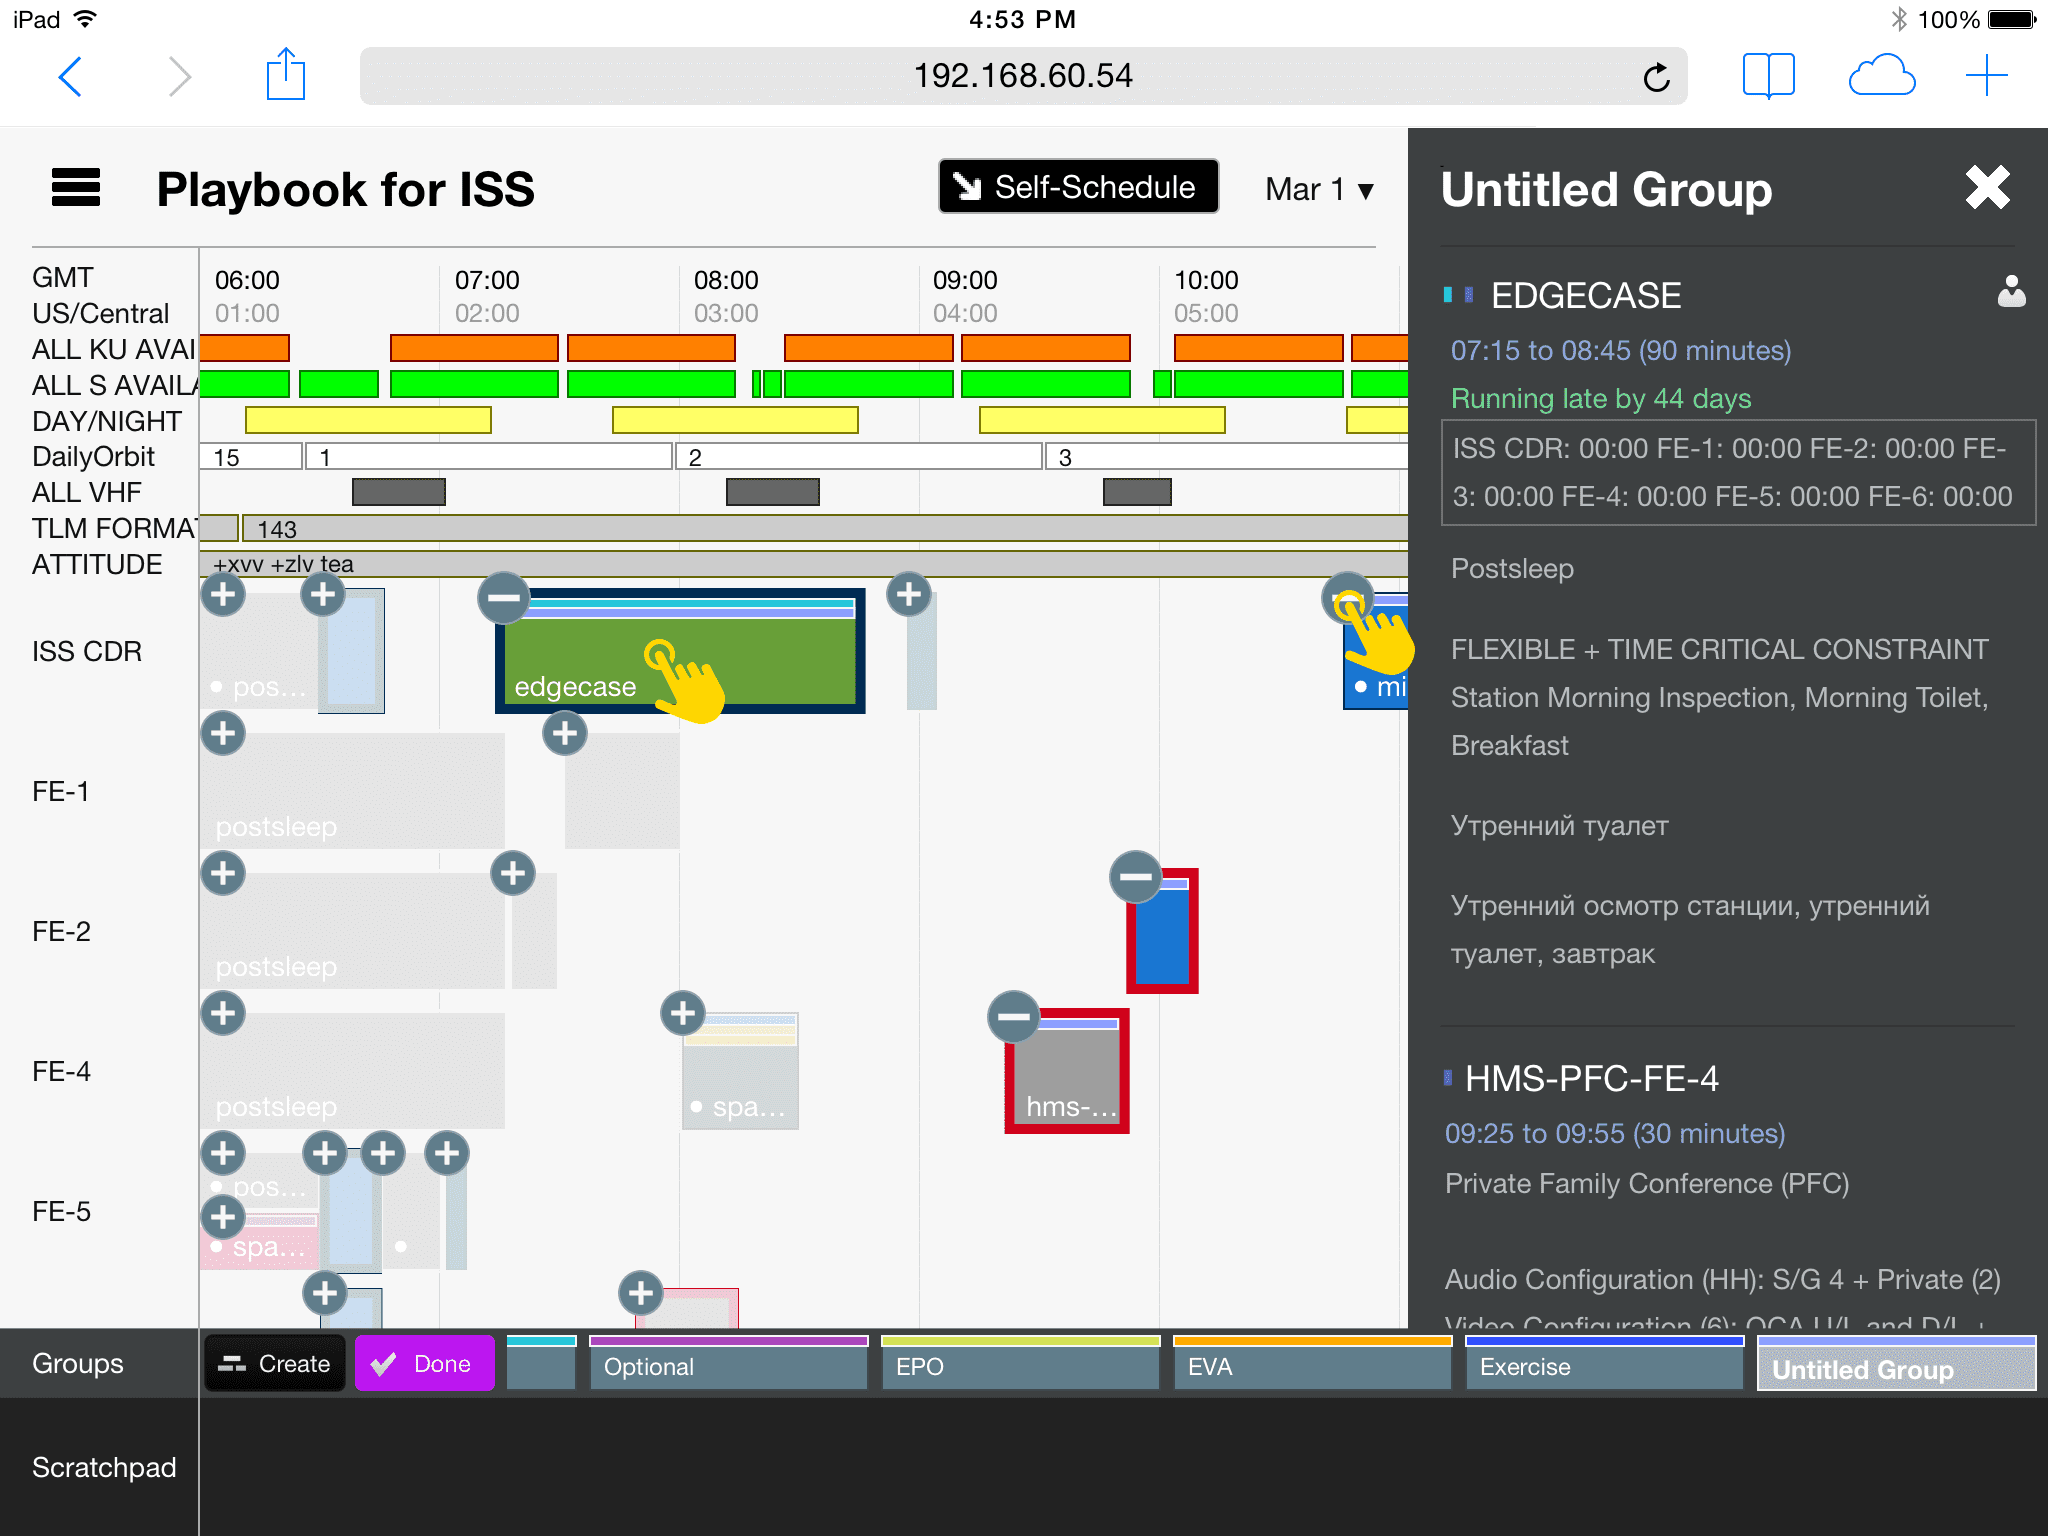Add the narrow ISS CDR block near 09:00
Viewport: 2048px width, 1536px height.
[909, 594]
